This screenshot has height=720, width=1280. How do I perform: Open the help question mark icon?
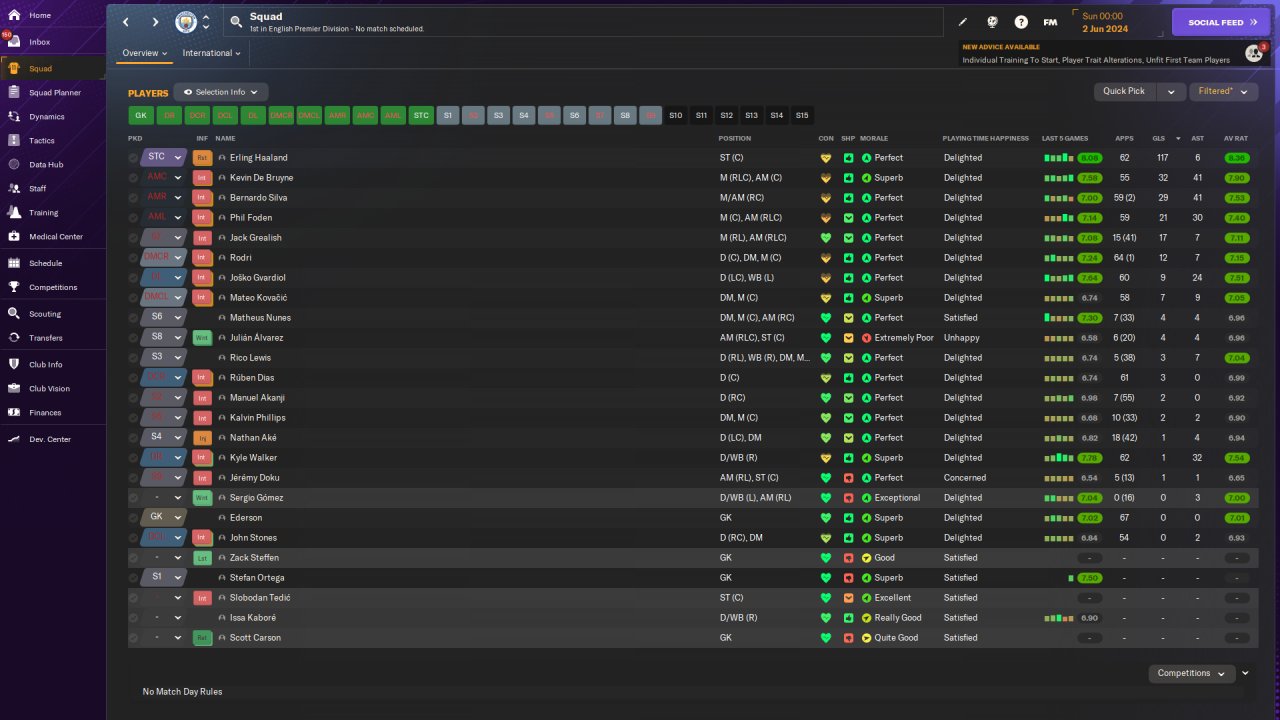[1021, 22]
